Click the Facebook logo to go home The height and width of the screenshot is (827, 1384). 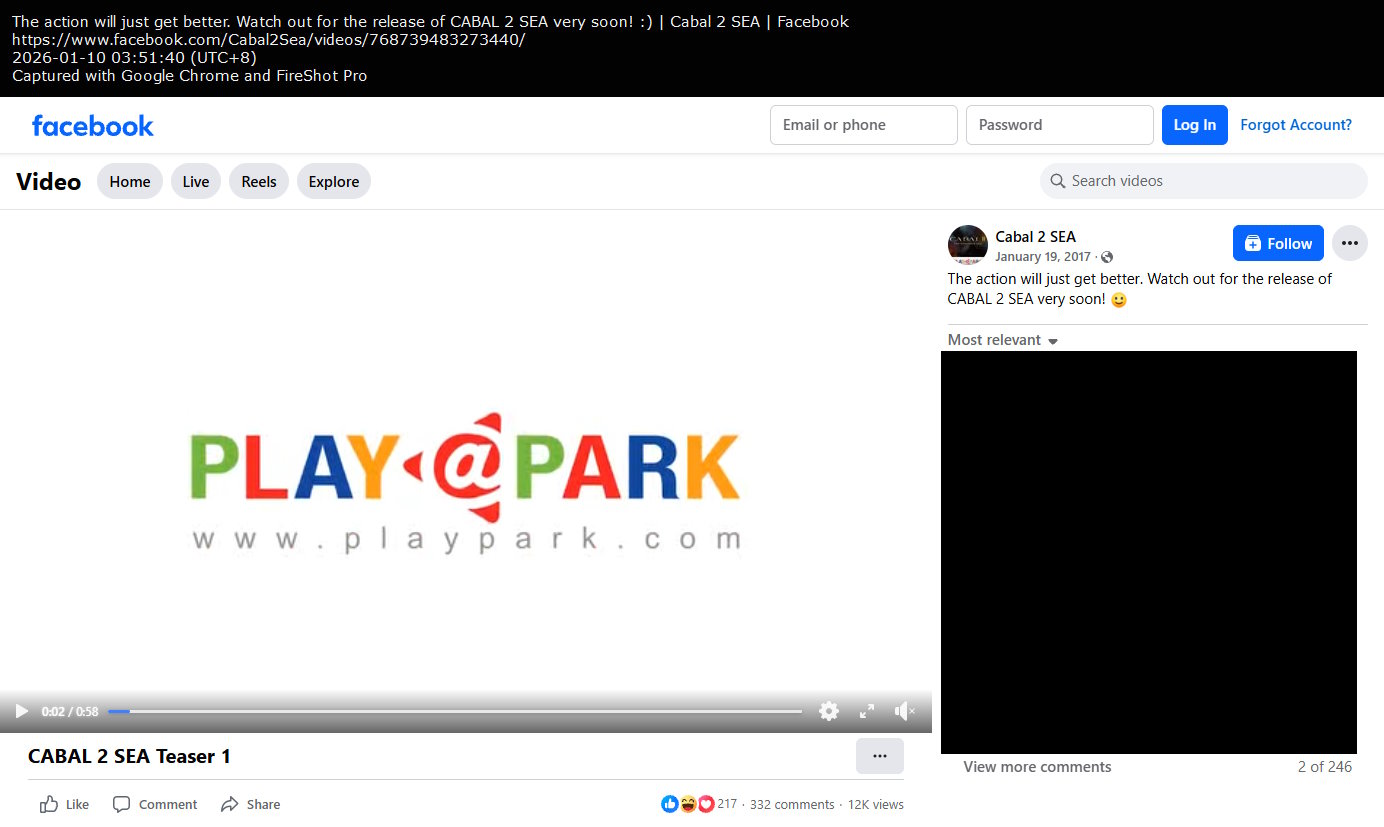(92, 125)
